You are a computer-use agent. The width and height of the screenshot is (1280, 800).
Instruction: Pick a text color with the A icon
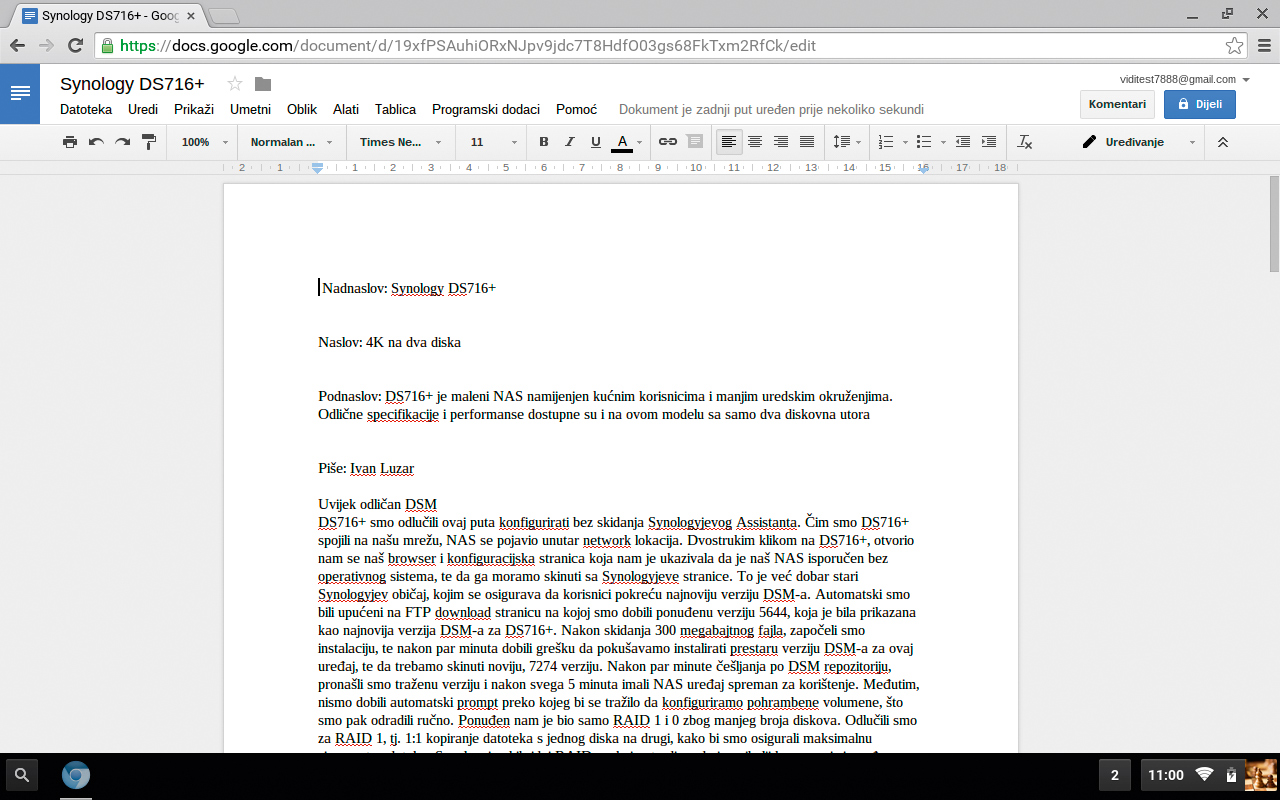pos(622,142)
